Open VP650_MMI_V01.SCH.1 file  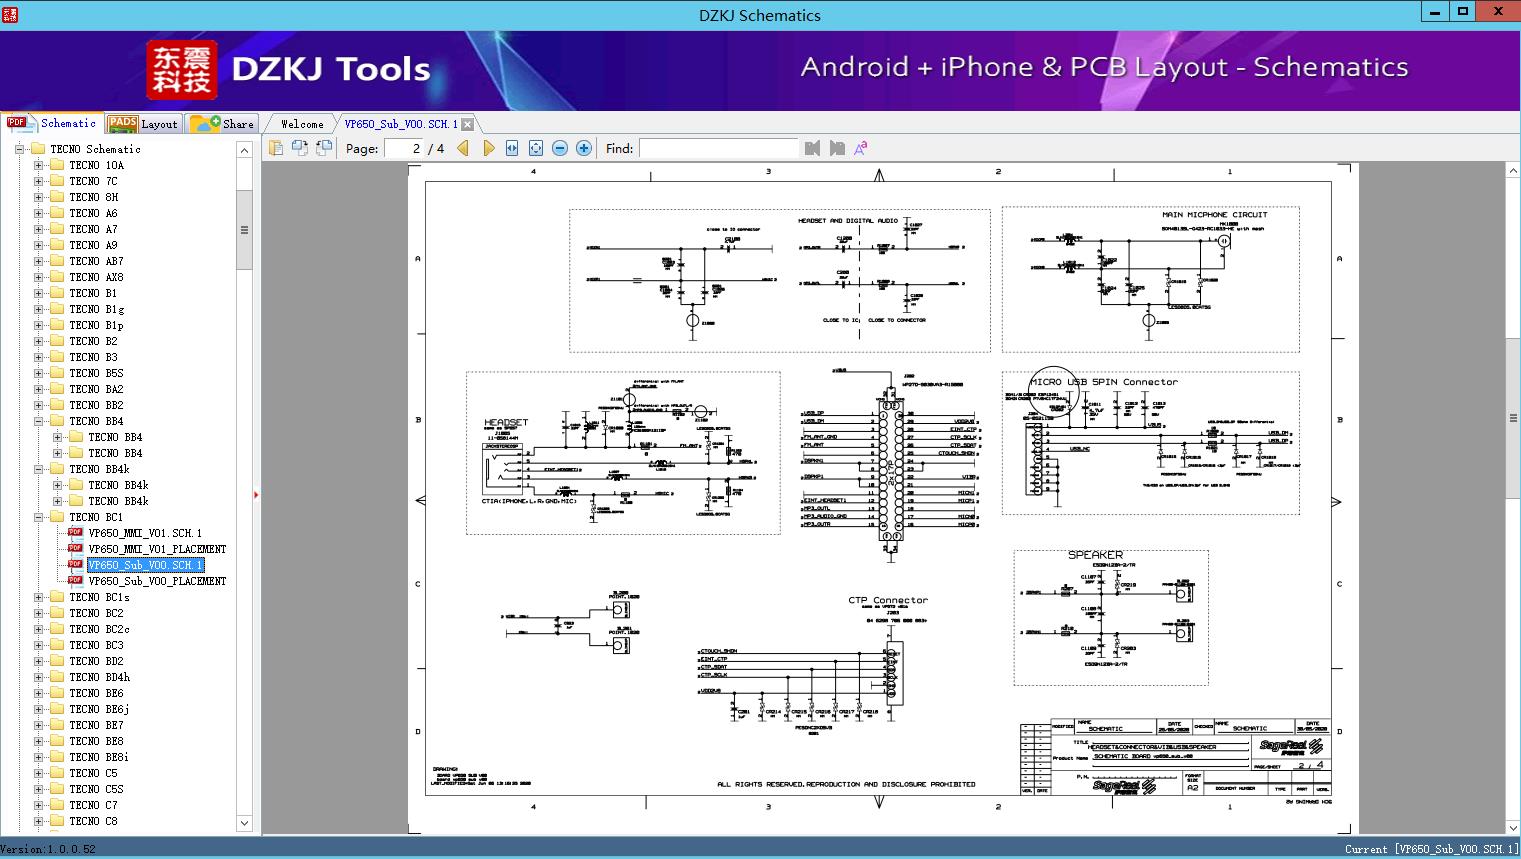(x=145, y=533)
